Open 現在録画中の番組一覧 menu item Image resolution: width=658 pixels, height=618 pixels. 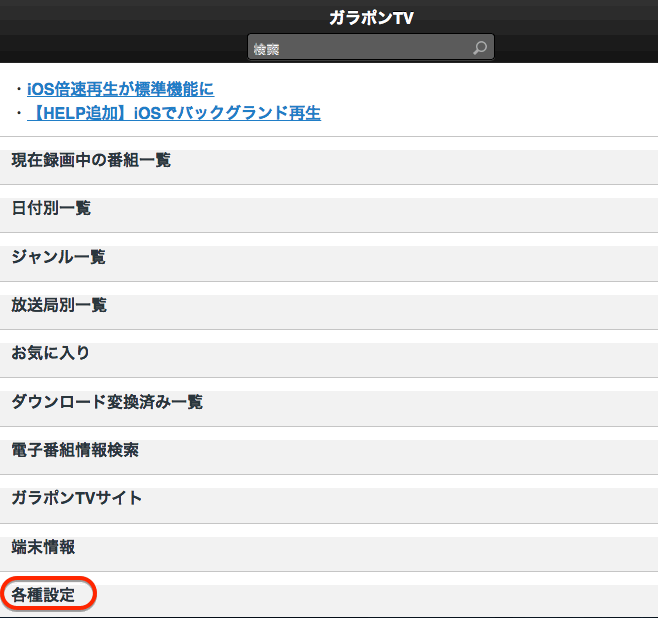(91, 160)
